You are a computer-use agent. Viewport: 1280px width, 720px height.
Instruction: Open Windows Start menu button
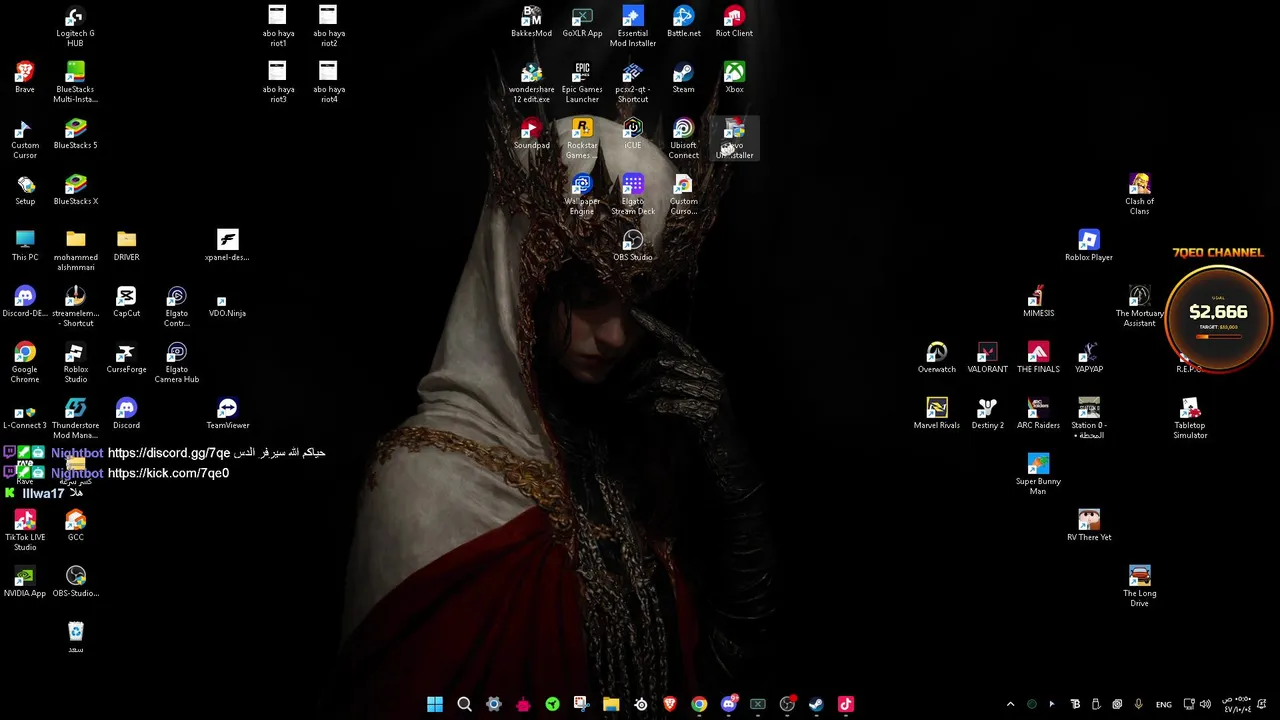tap(435, 704)
